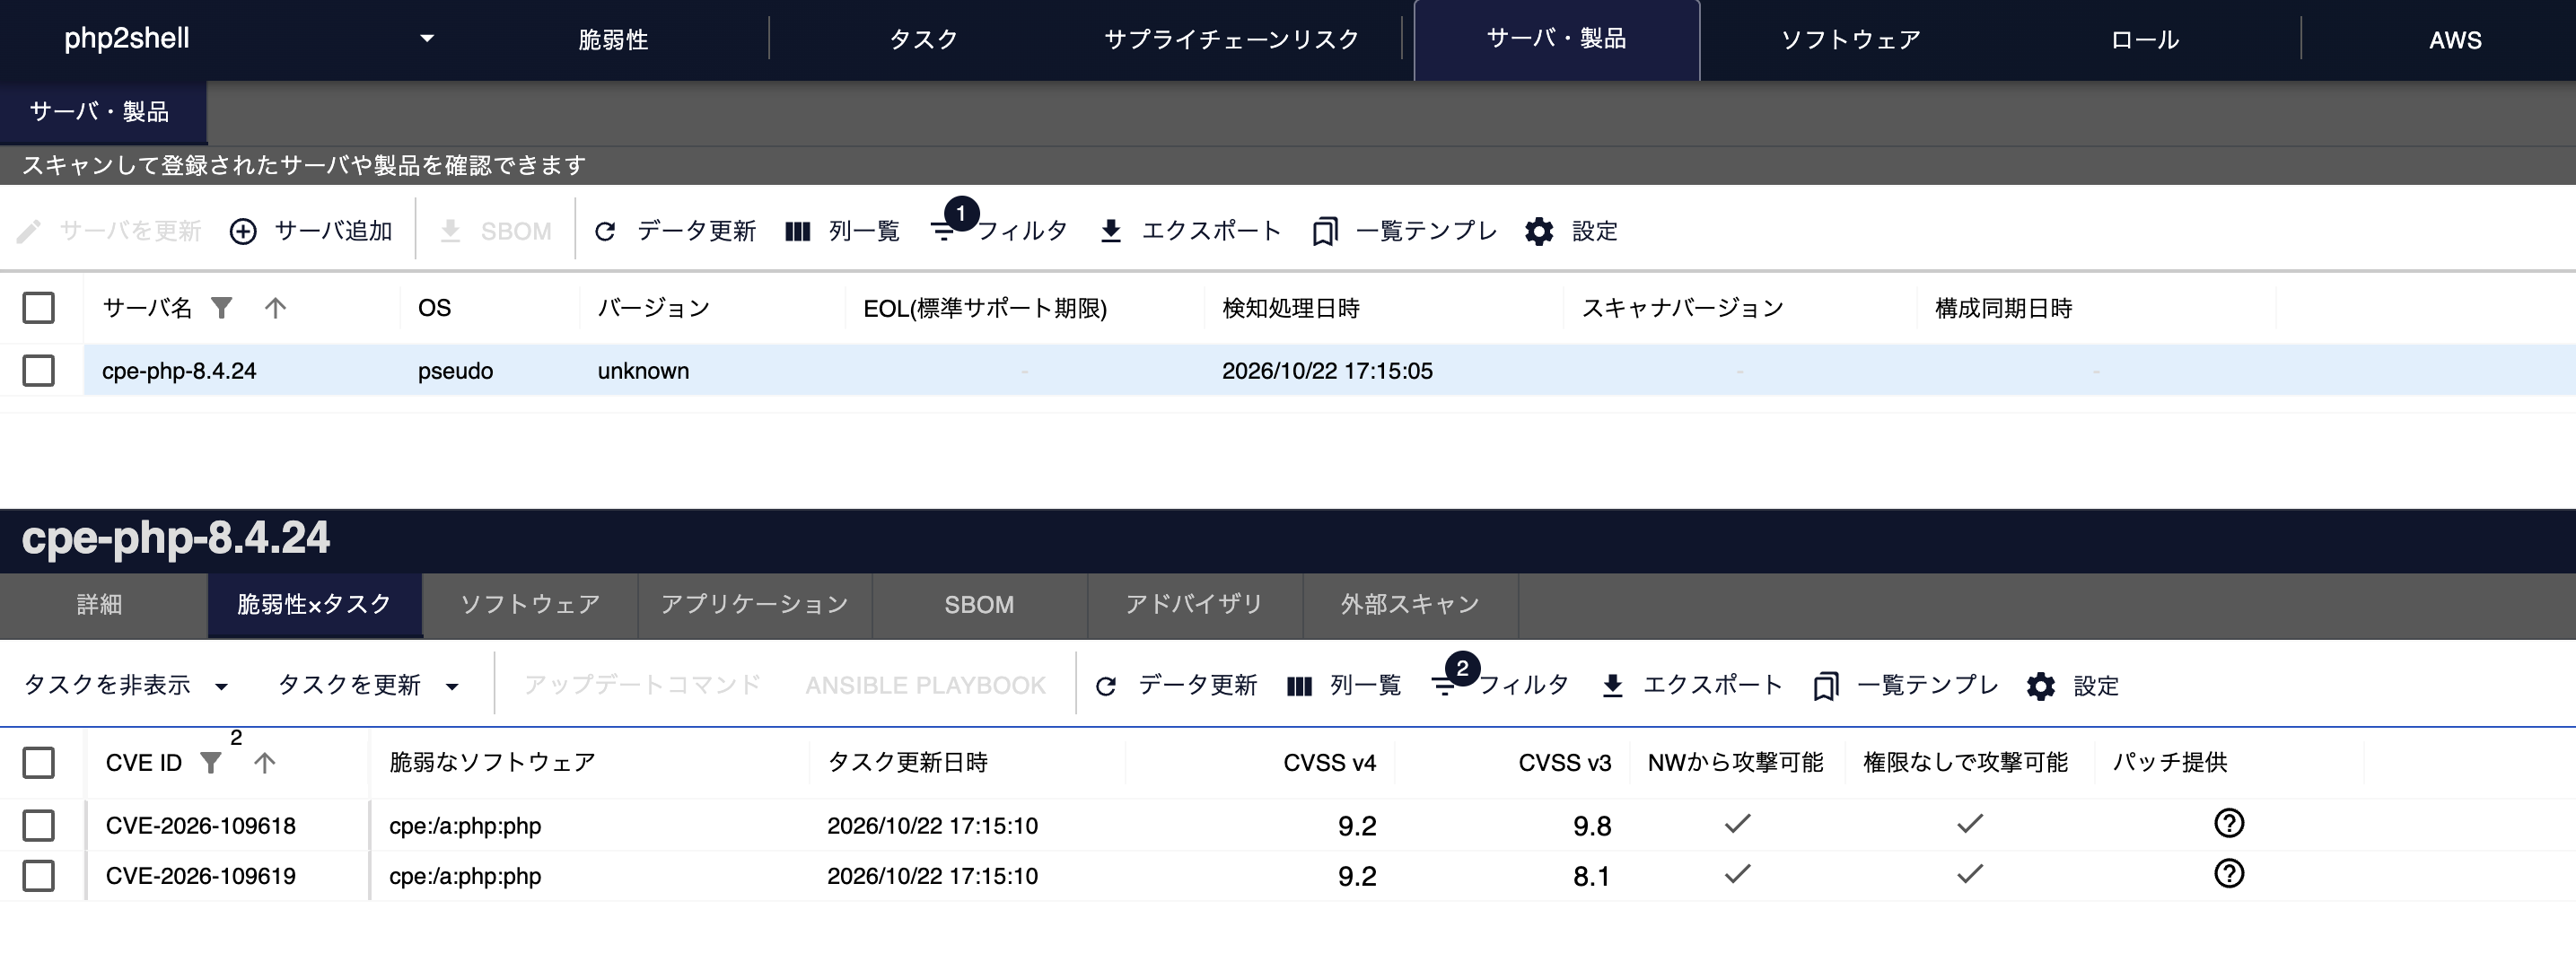Viewport: 2576px width, 962px height.
Task: Click the upper data refresh icon
Action: click(604, 231)
